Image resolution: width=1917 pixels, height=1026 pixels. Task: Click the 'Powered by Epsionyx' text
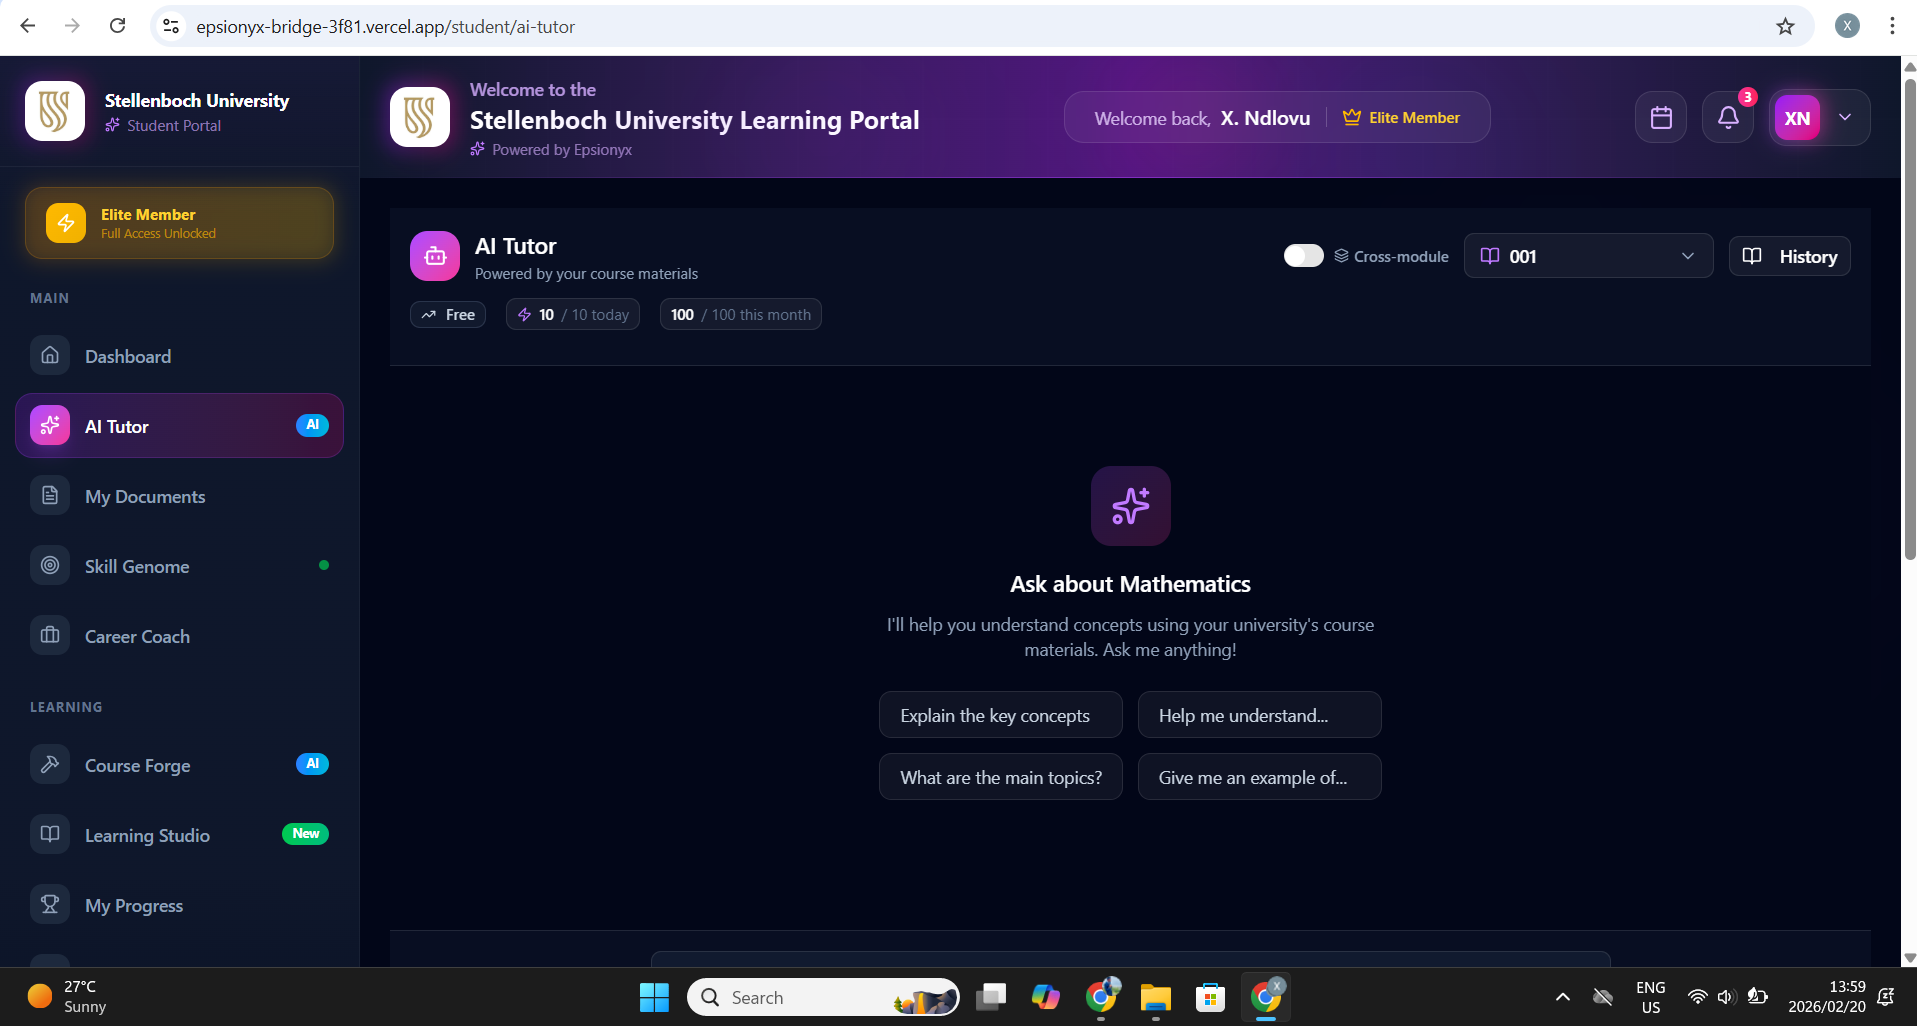coord(562,150)
